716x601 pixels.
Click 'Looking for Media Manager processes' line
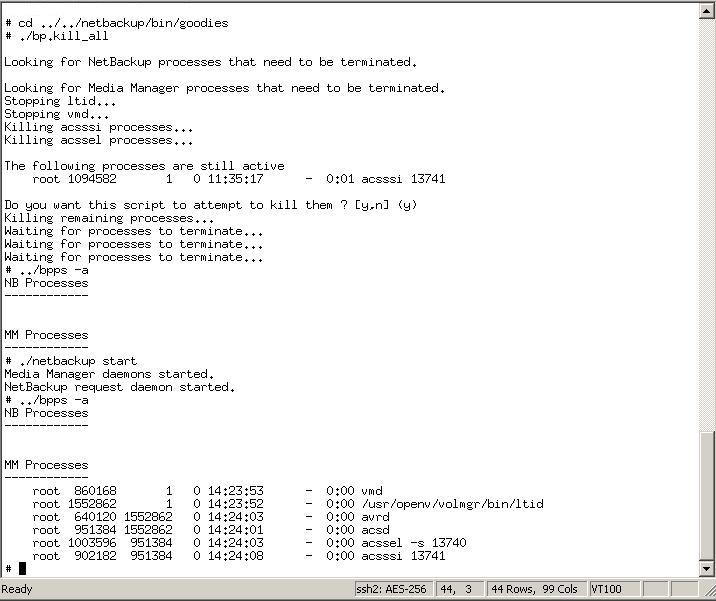[225, 88]
